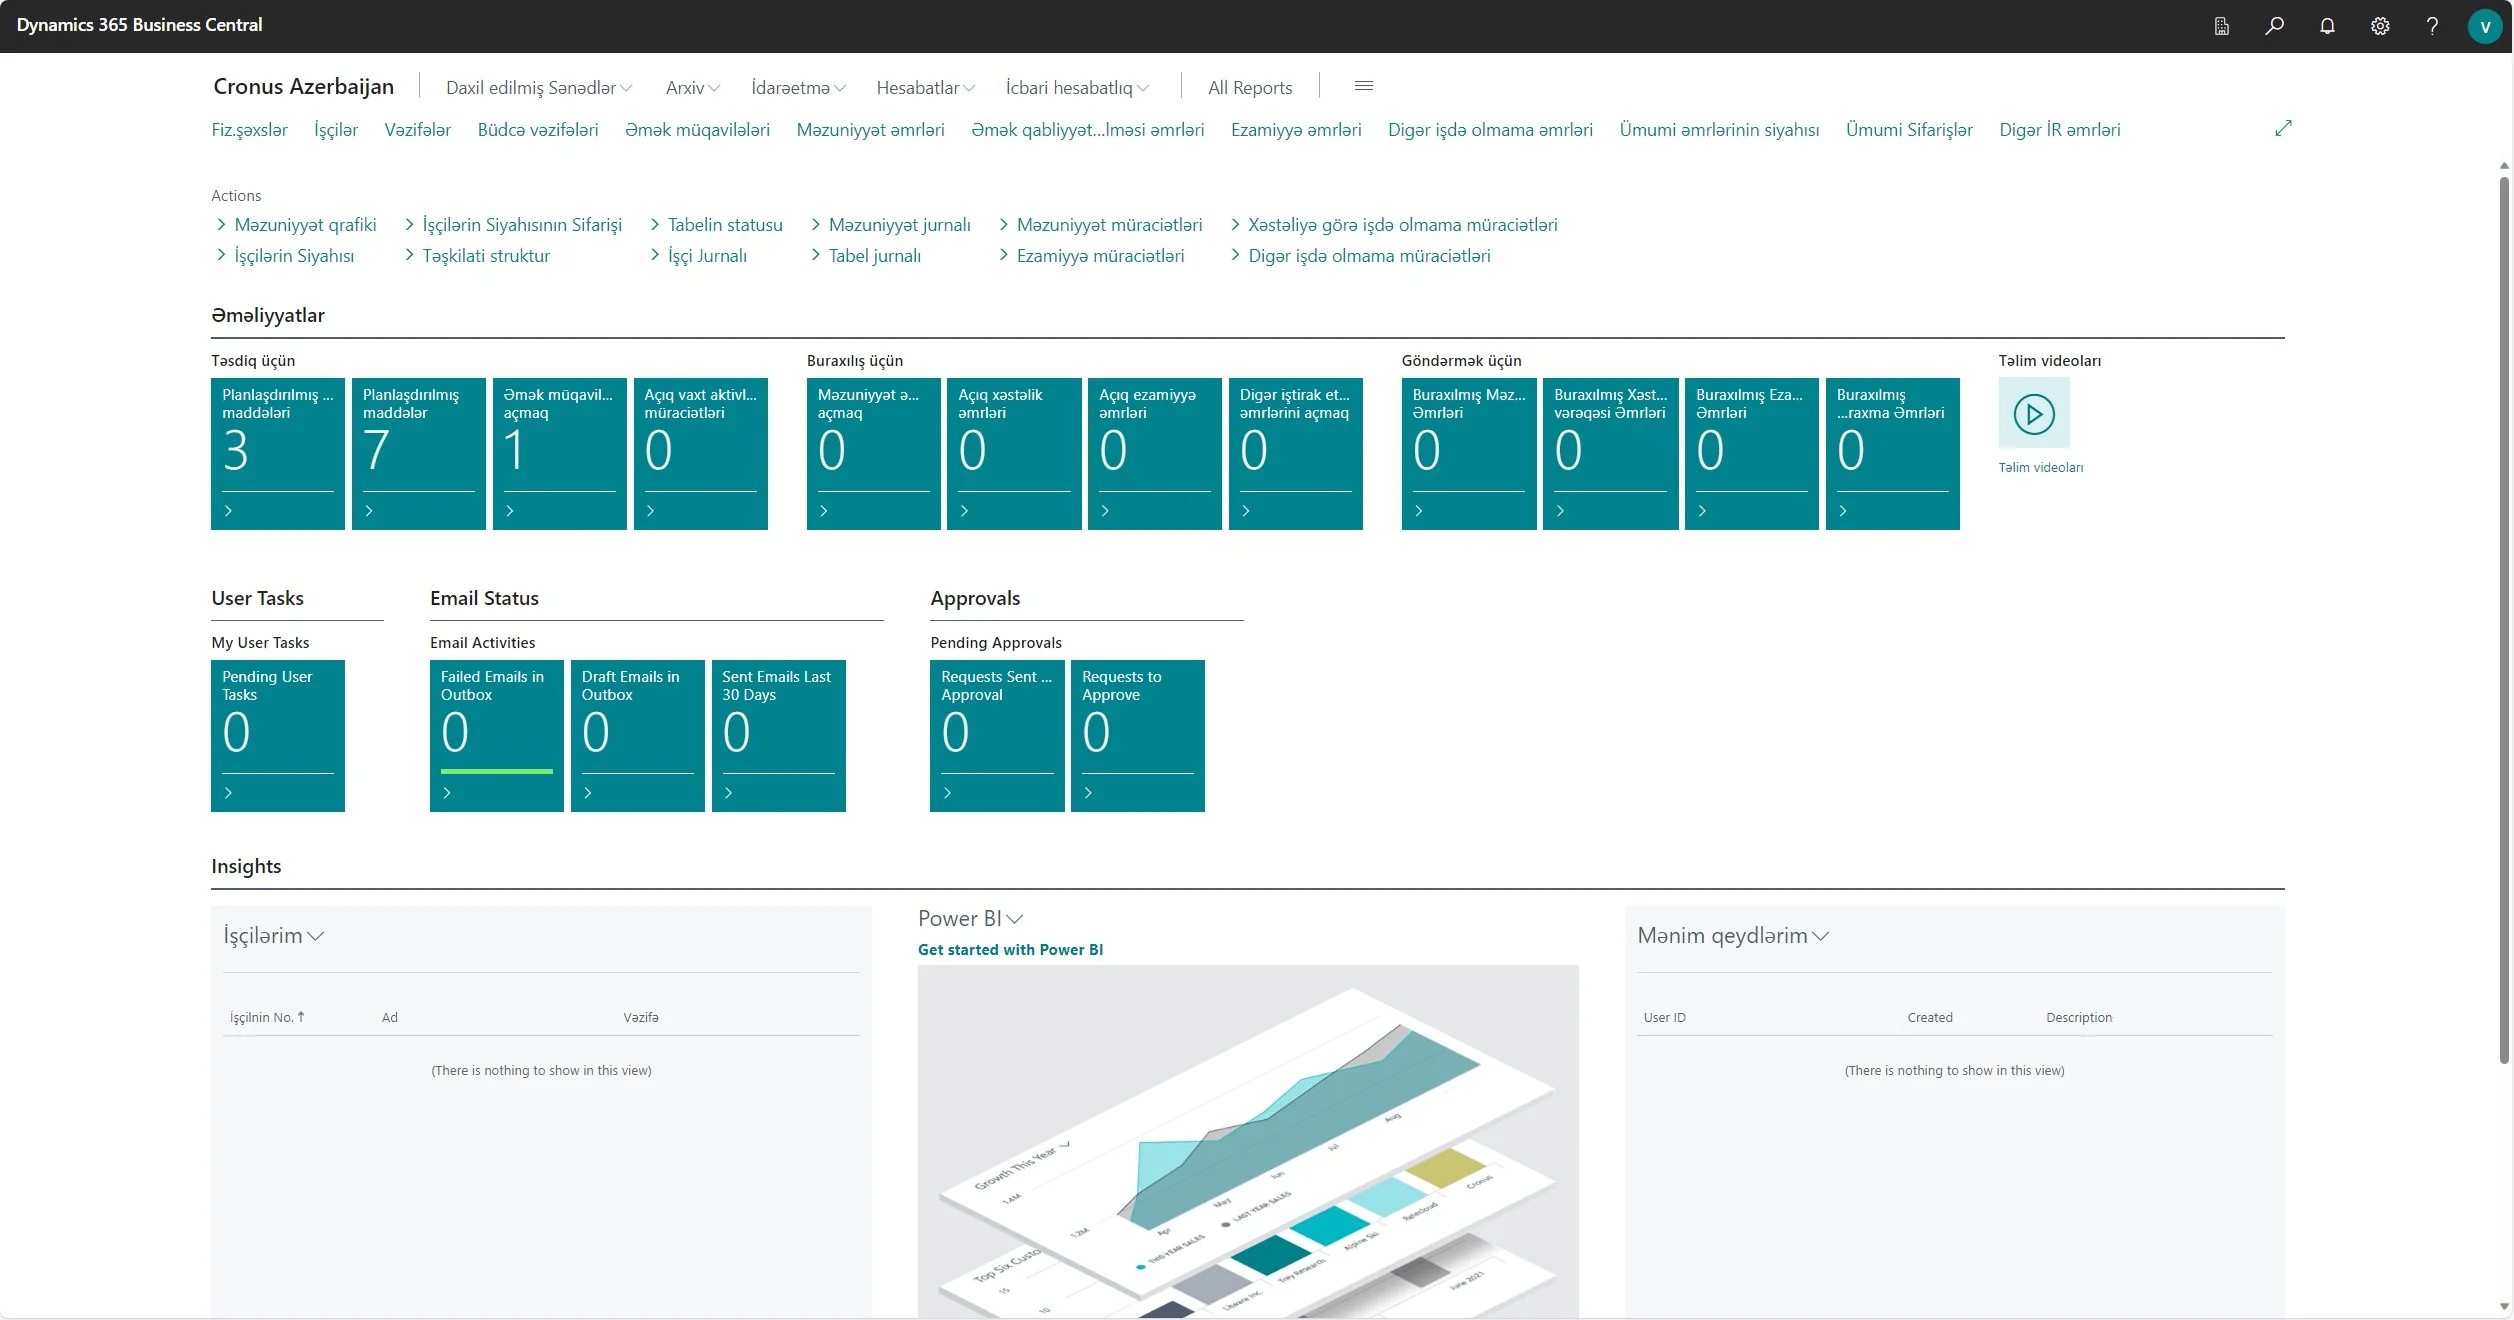The height and width of the screenshot is (1320, 2514).
Task: Expand the İcbari hesabatlıq menu
Action: pyautogui.click(x=1077, y=88)
